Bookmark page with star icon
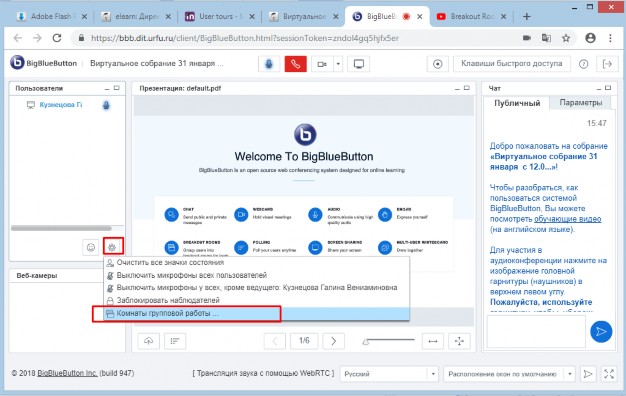 566,38
